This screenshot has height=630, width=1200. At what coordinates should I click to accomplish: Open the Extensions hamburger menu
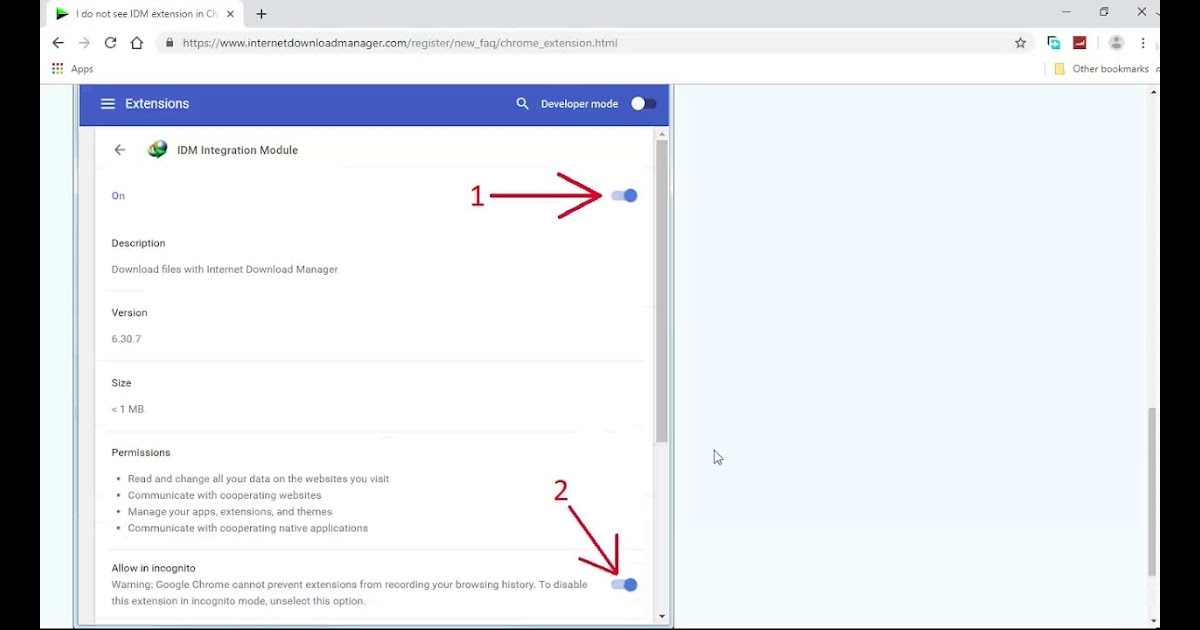coord(108,104)
